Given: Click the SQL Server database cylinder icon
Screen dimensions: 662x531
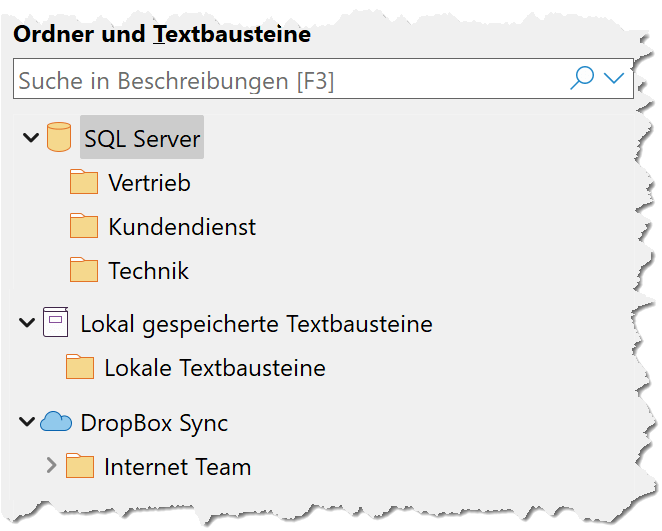Looking at the screenshot, I should [x=59, y=137].
